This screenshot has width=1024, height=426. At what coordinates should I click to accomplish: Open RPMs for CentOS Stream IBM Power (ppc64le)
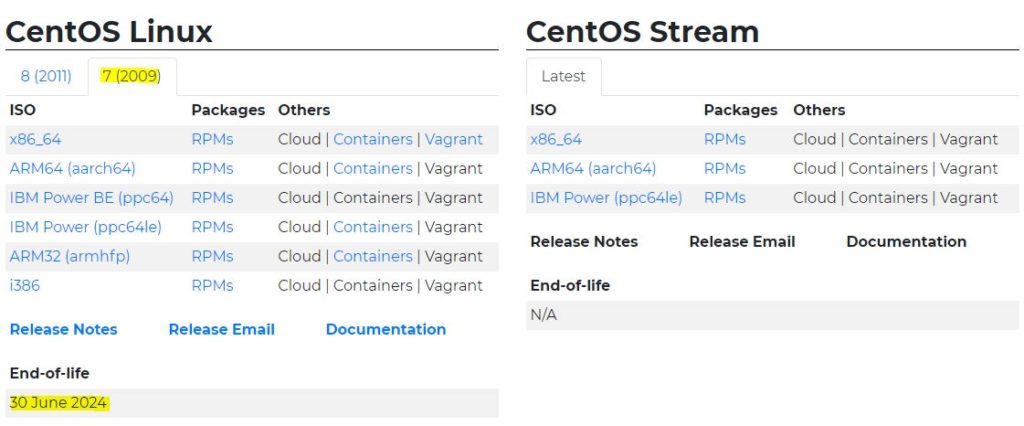[724, 197]
